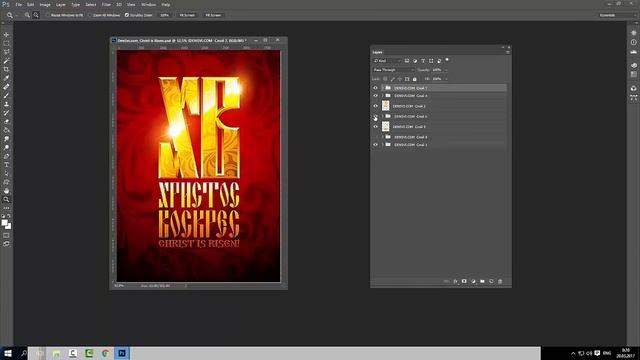Select the Dodge tool
Viewport: 640px width, 360px height.
coord(6,147)
